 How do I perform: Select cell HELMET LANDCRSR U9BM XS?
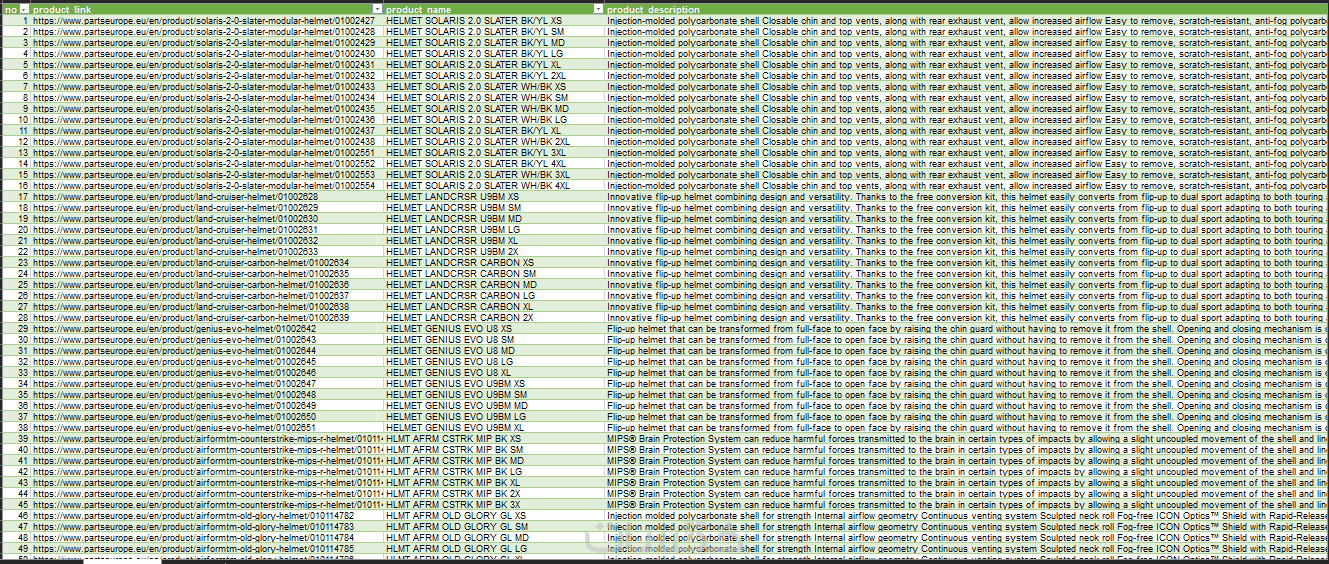[x=494, y=196]
